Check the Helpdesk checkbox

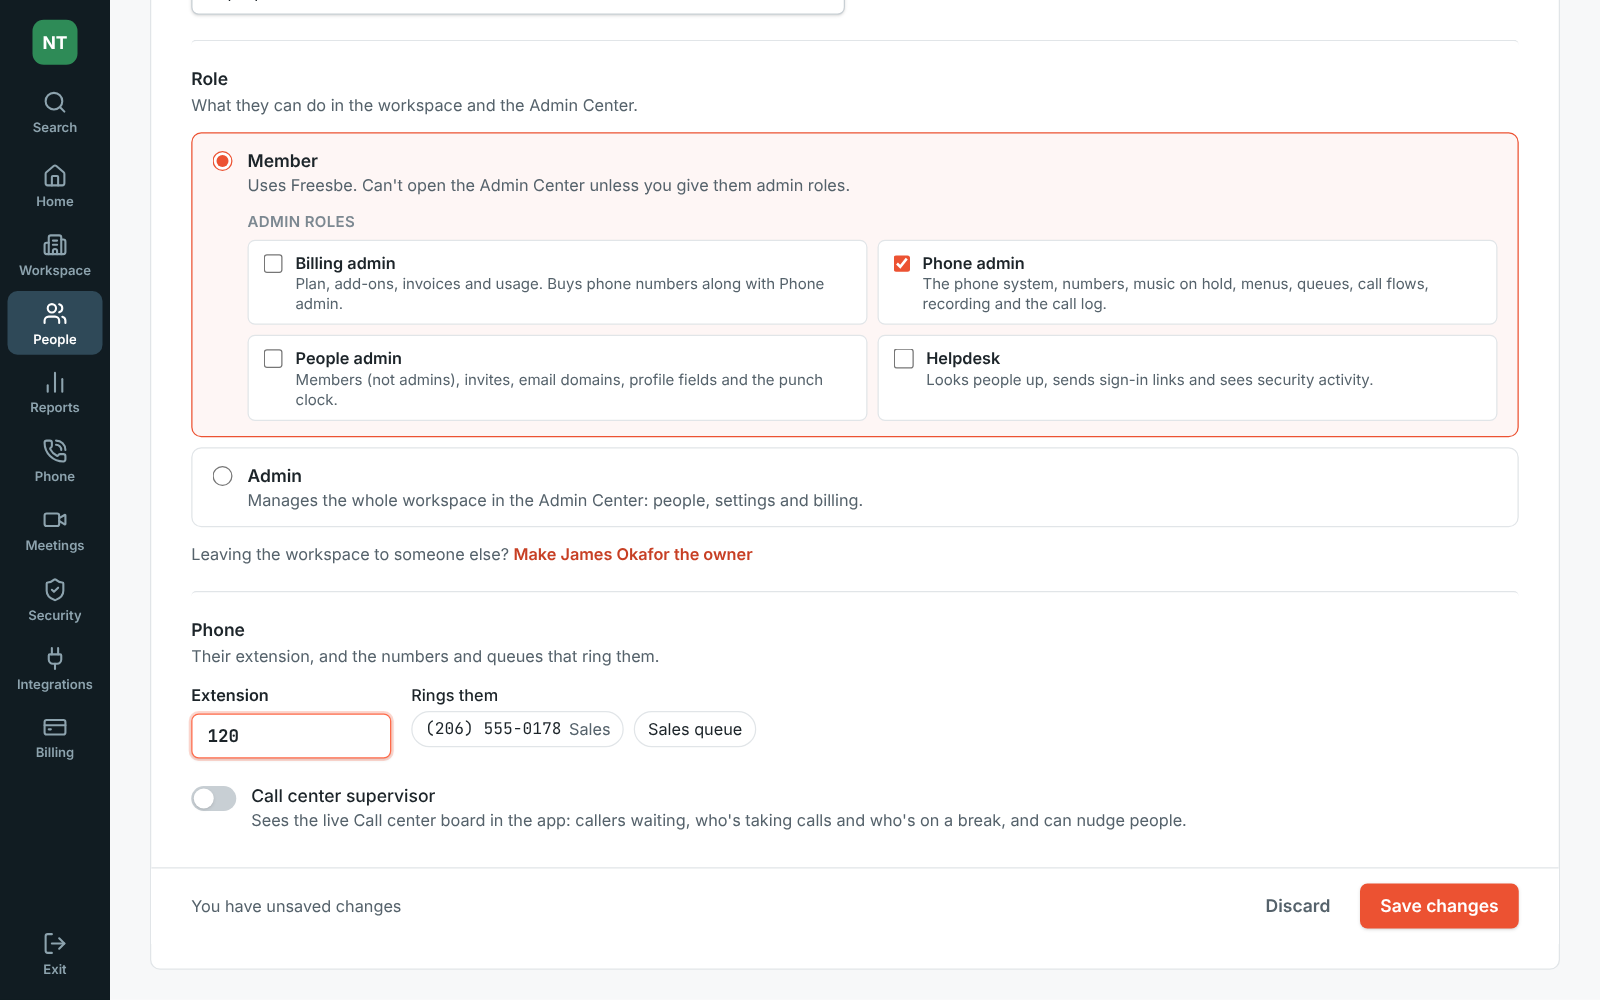pos(904,358)
